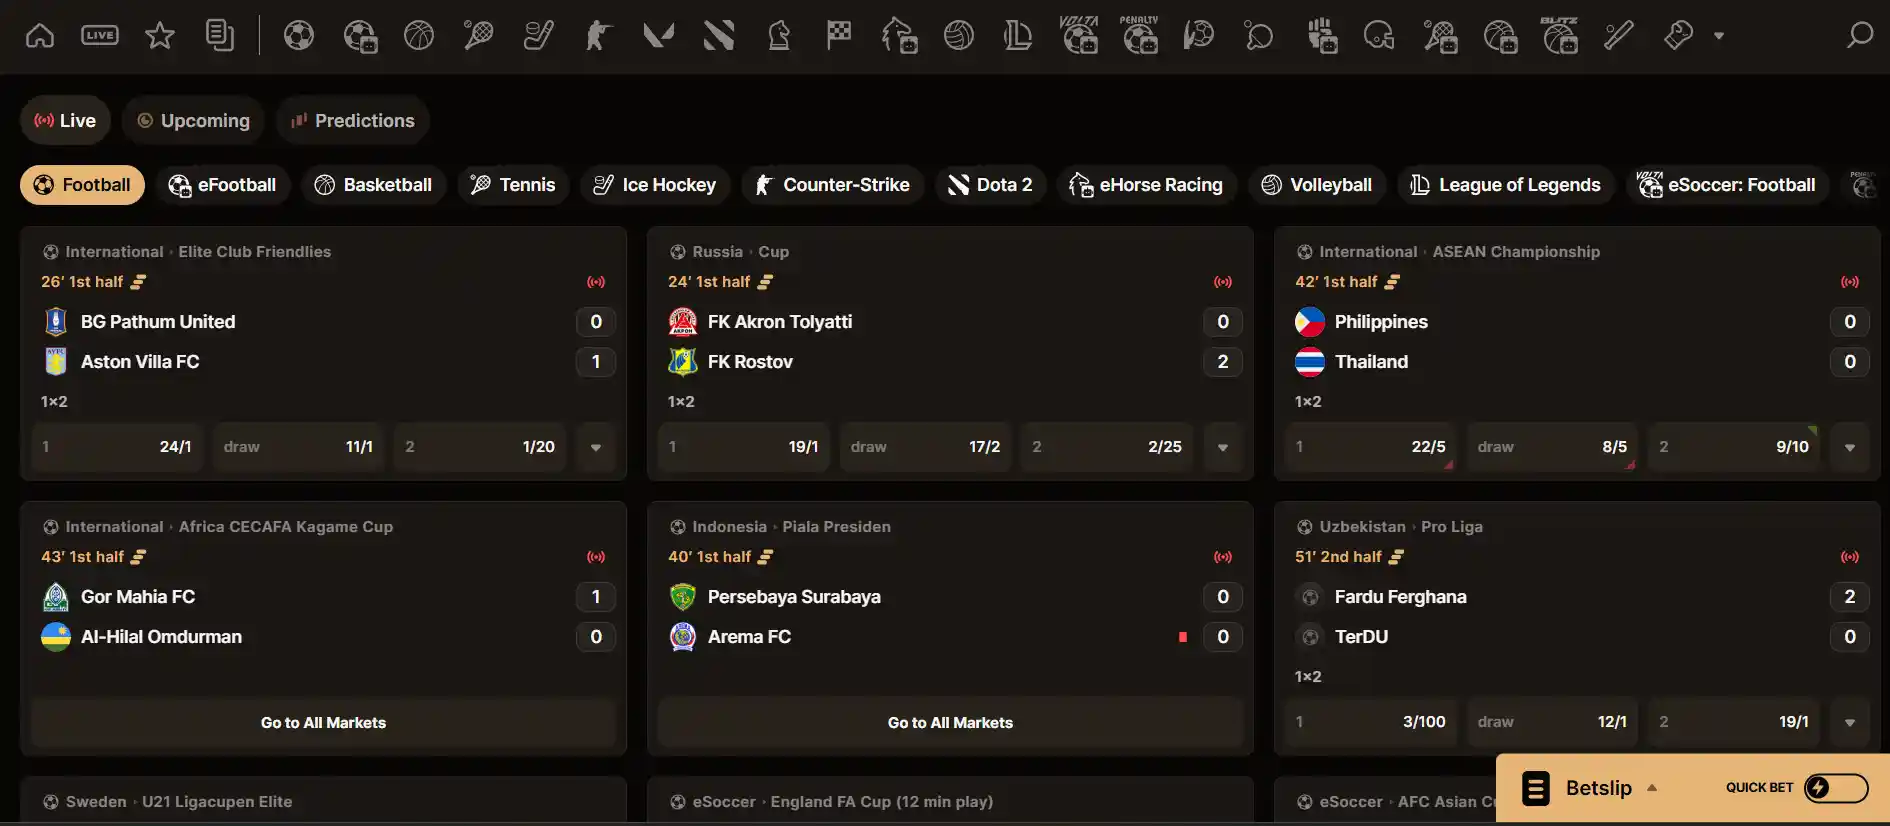Image resolution: width=1890 pixels, height=826 pixels.
Task: Pick the draw at 17/2 in Russia Cup
Action: (925, 447)
